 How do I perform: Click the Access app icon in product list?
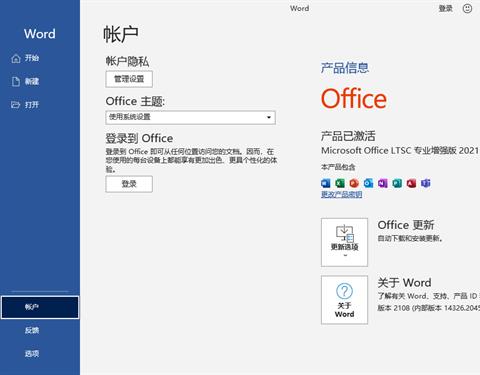[x=411, y=183]
